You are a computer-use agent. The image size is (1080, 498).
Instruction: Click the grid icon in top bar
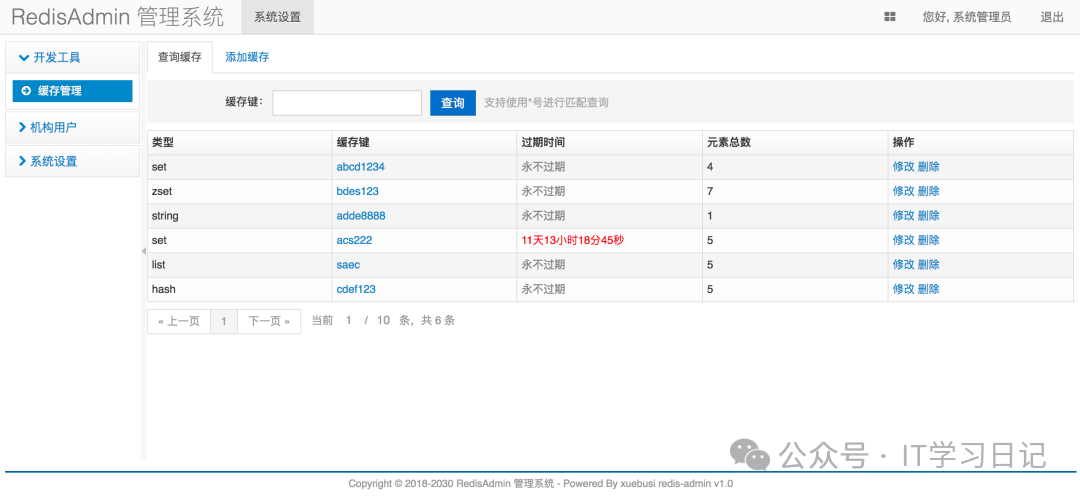(890, 17)
